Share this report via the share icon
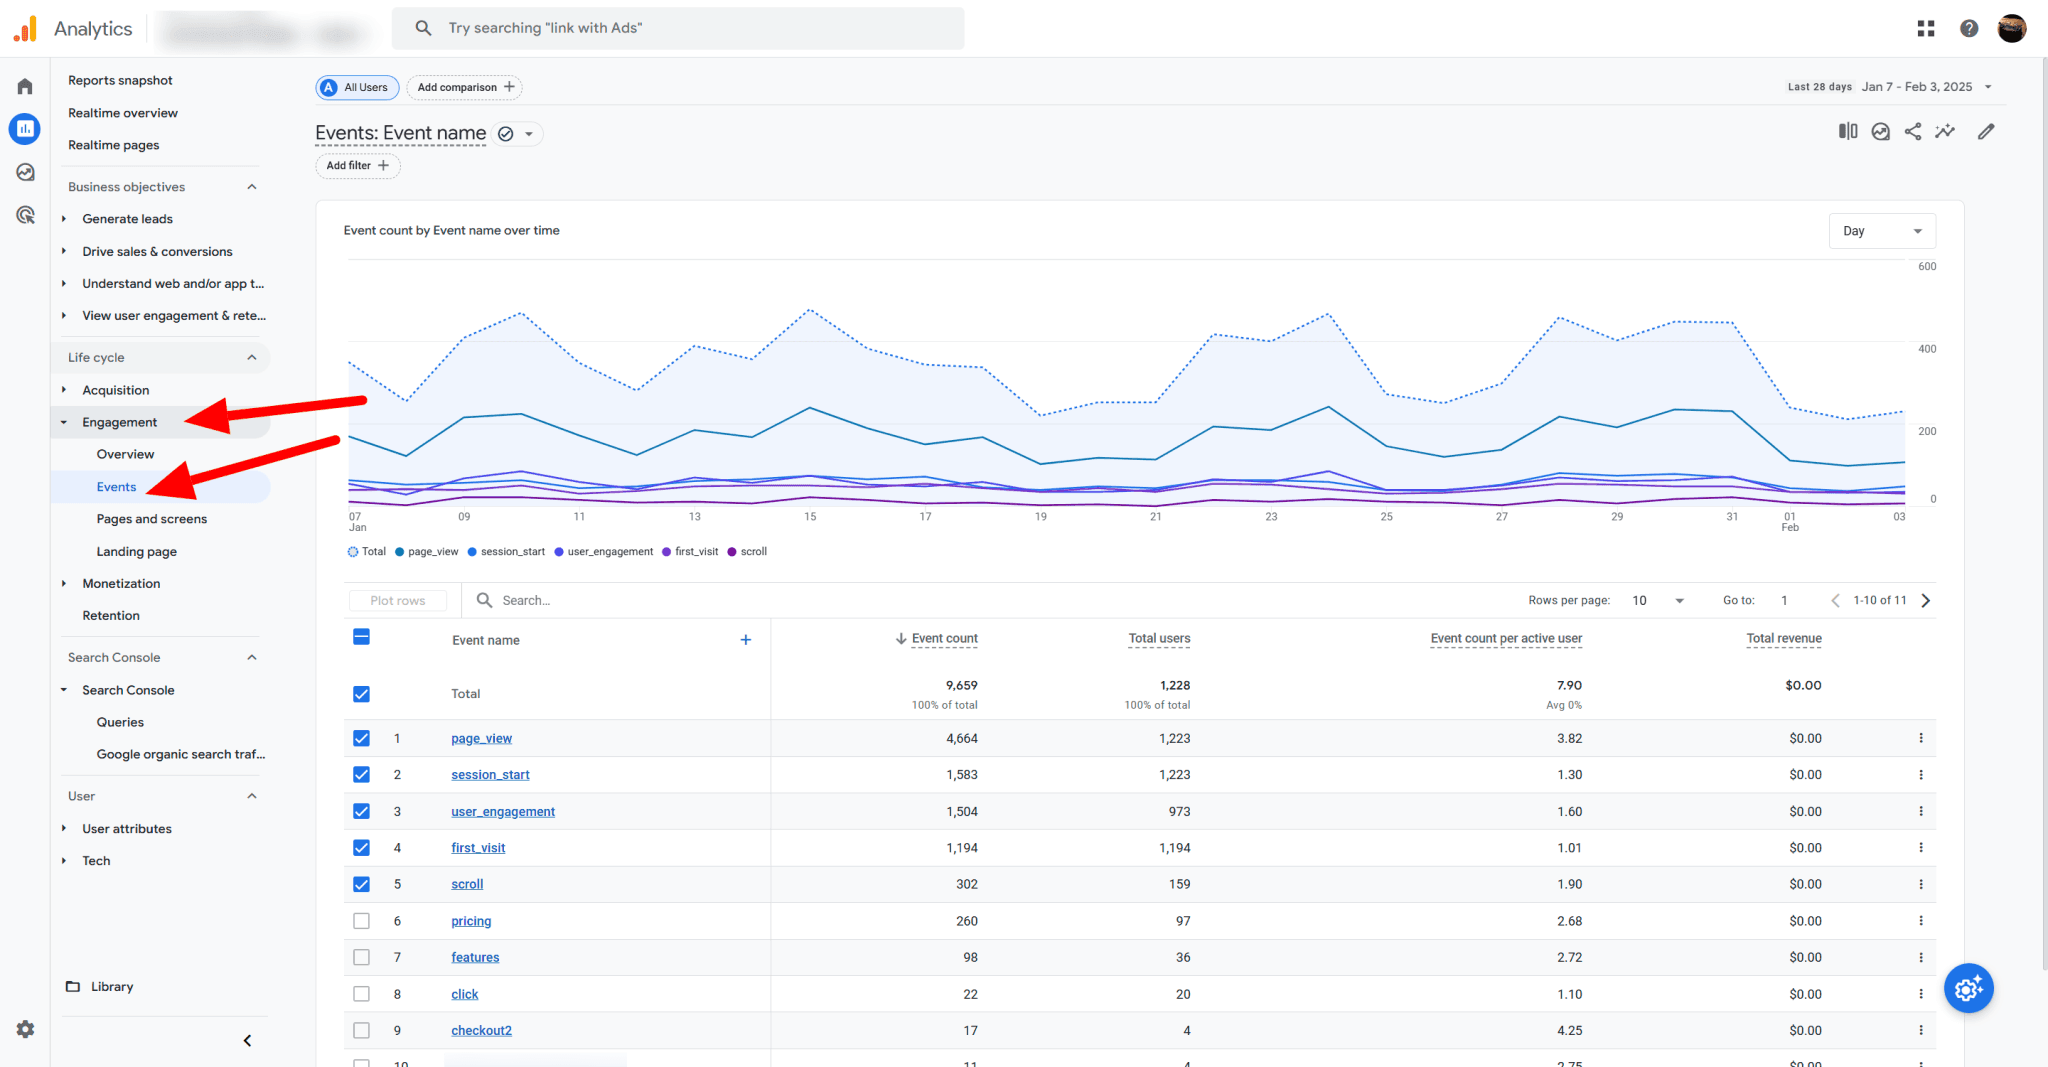Screen dimensions: 2048x1067 pyautogui.click(x=1913, y=131)
